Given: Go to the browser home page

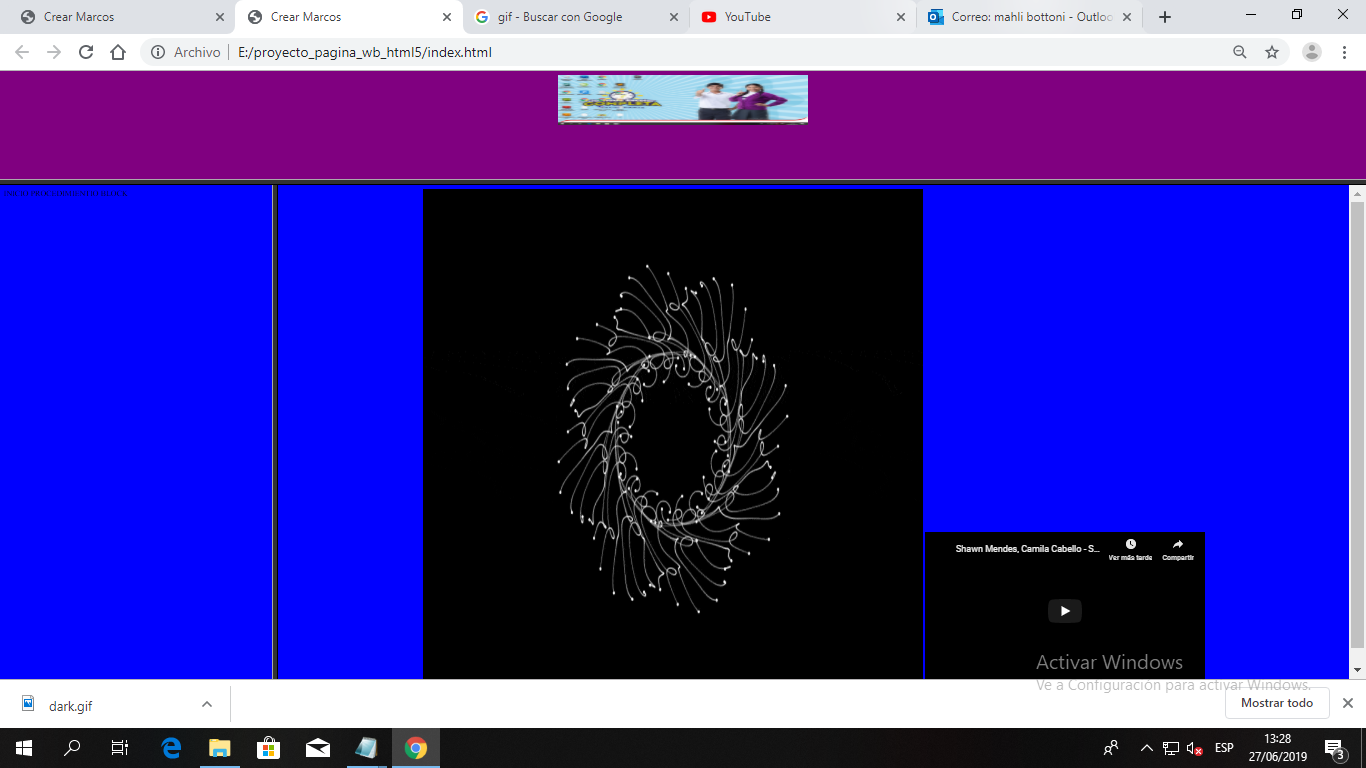Looking at the screenshot, I should coord(118,52).
